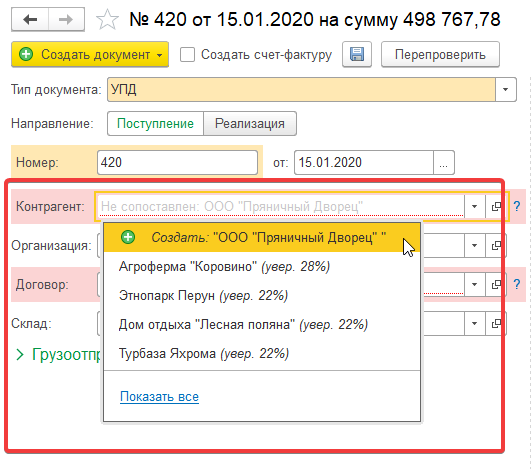The width and height of the screenshot is (531, 473).
Task: Click the back arrow navigation button
Action: 30,19
